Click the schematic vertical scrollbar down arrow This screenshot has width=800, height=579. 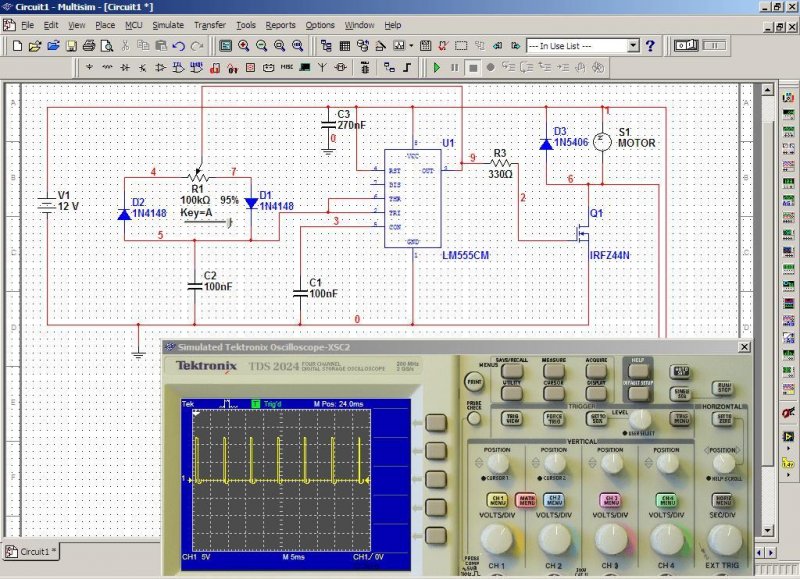coord(767,531)
